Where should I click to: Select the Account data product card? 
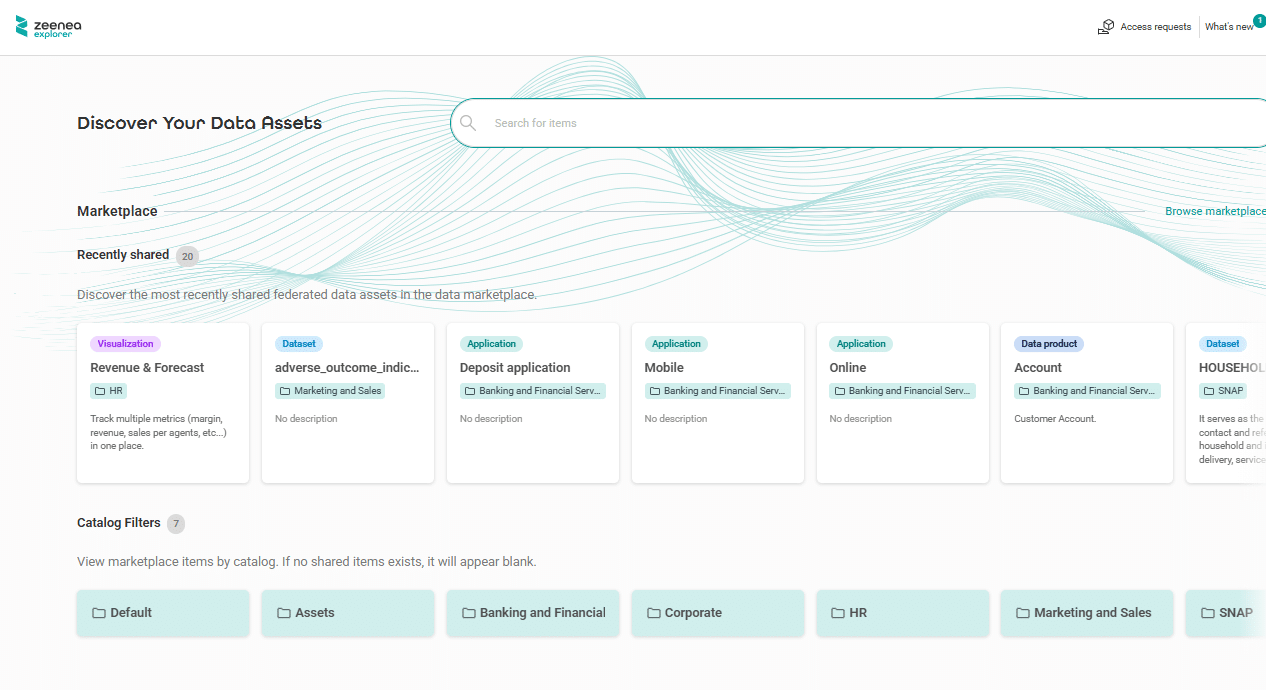point(1086,403)
